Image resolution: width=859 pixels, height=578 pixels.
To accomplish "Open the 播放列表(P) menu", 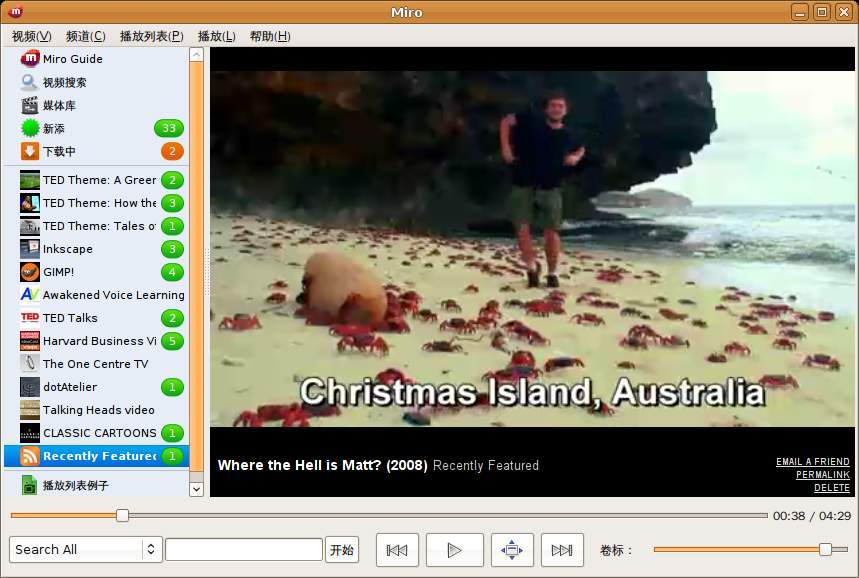I will point(152,36).
